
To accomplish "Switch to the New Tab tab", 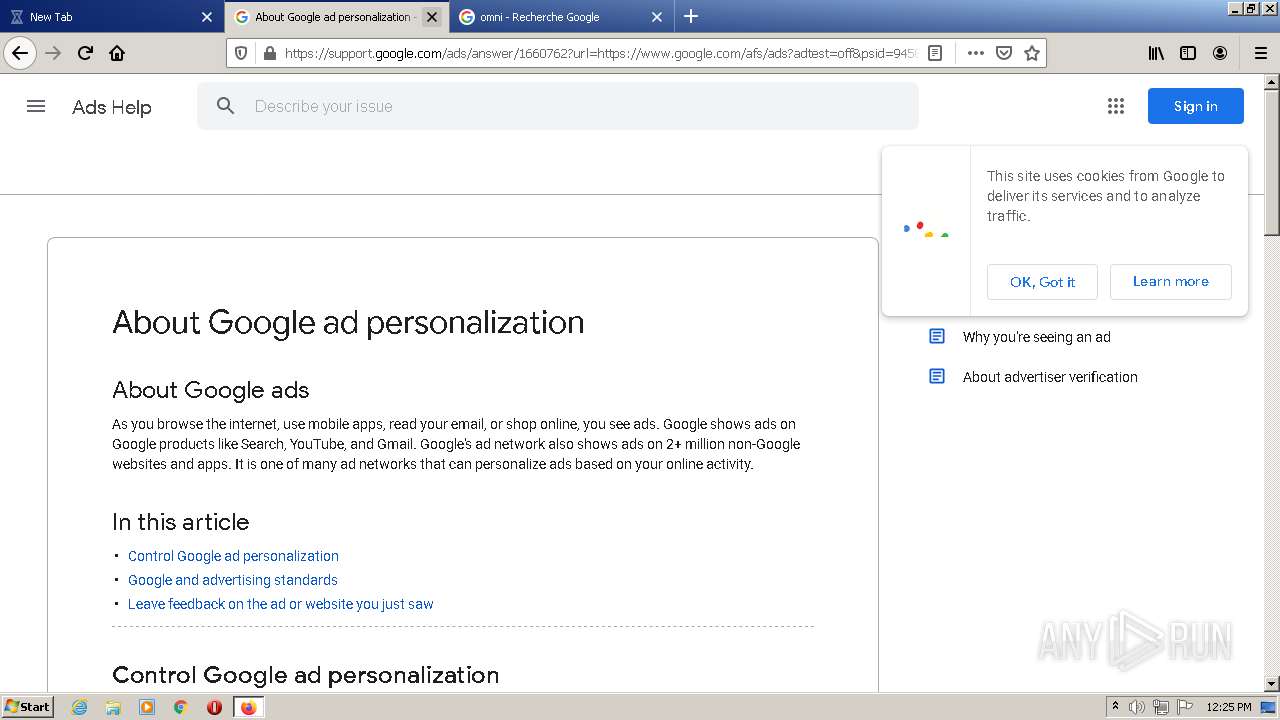I will click(112, 16).
